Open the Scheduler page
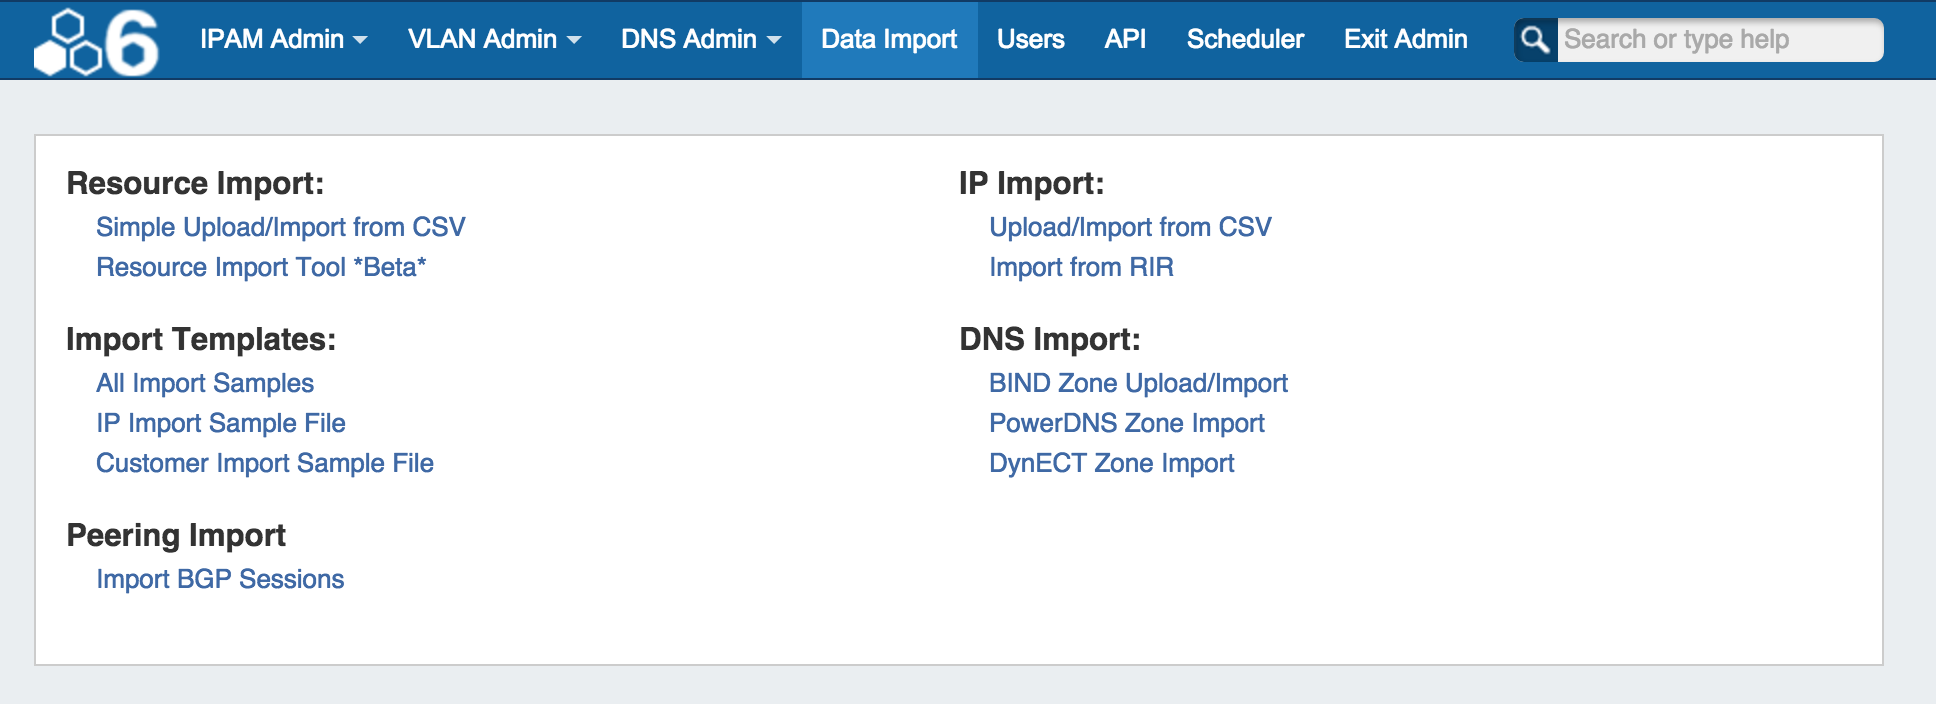Viewport: 1936px width, 704px height. (1245, 40)
